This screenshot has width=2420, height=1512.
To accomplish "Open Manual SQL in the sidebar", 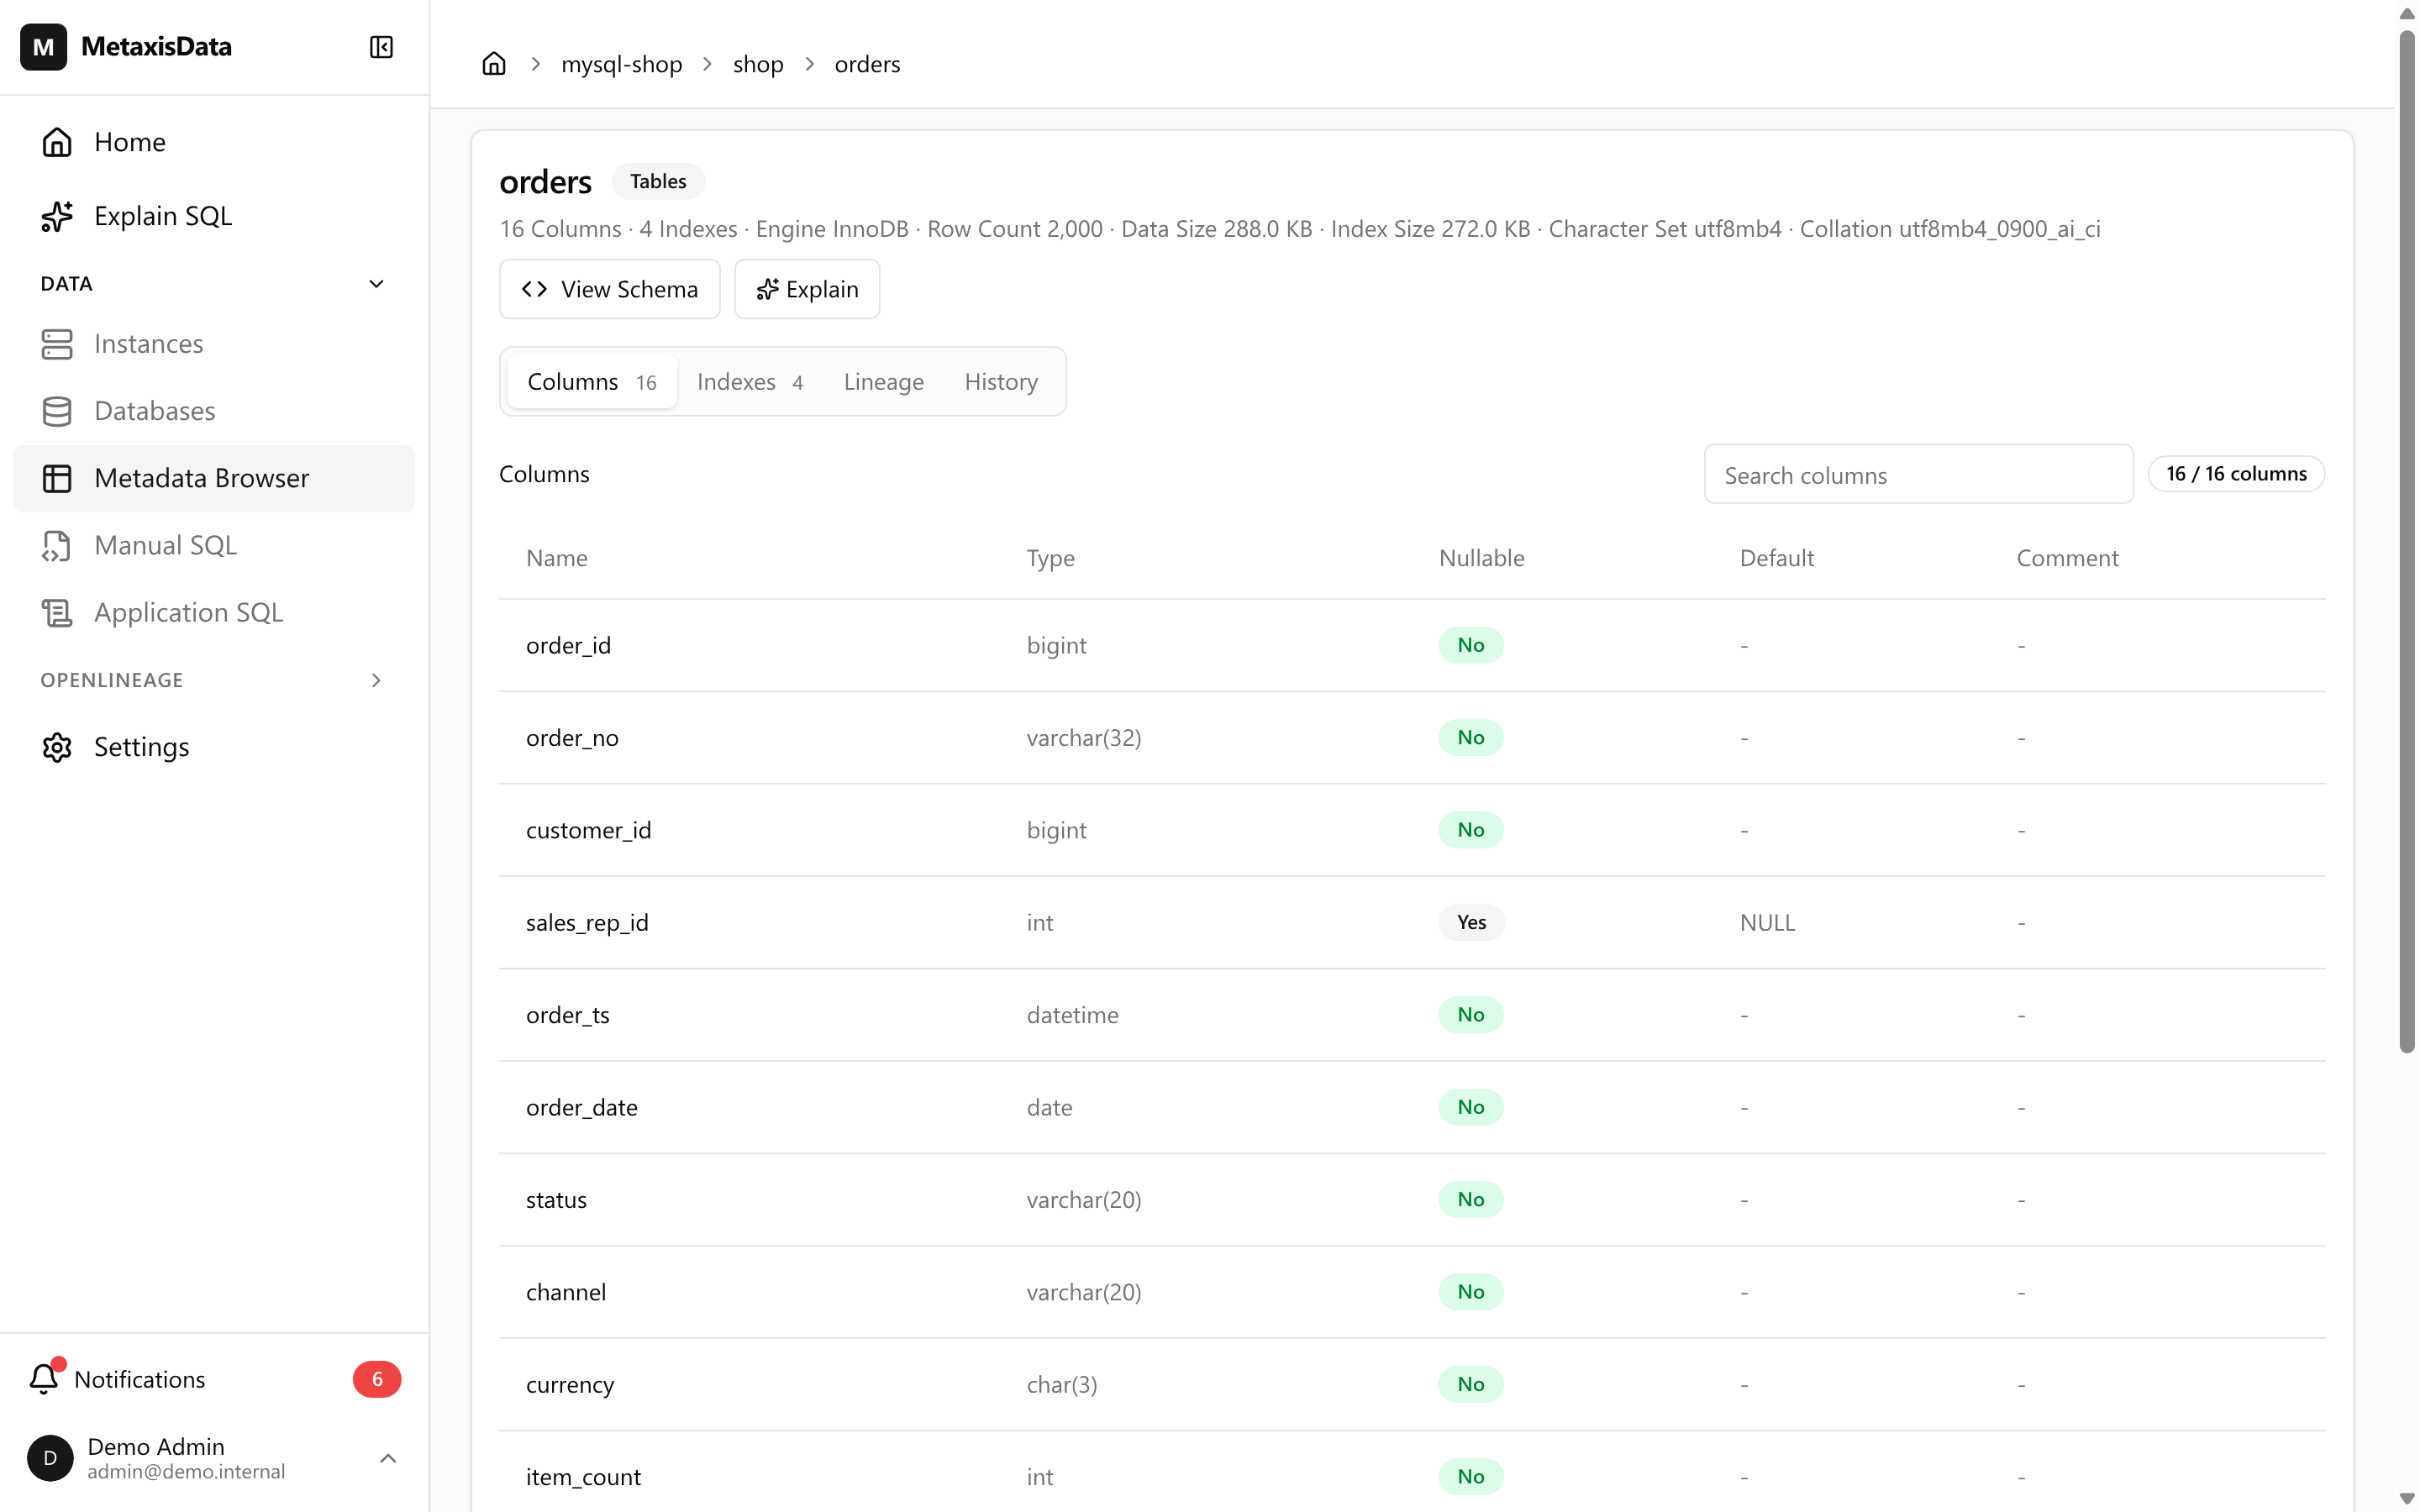I will click(214, 545).
